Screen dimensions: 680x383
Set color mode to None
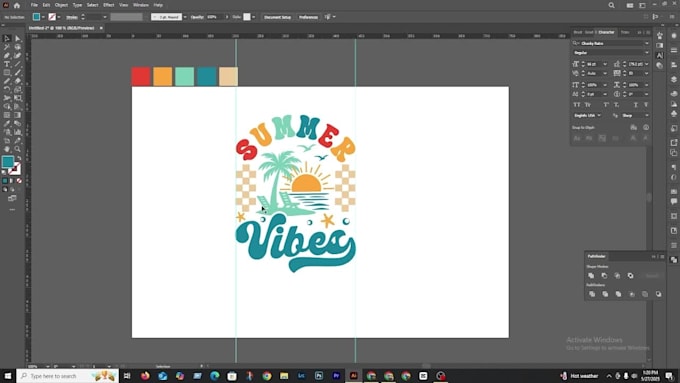19,180
